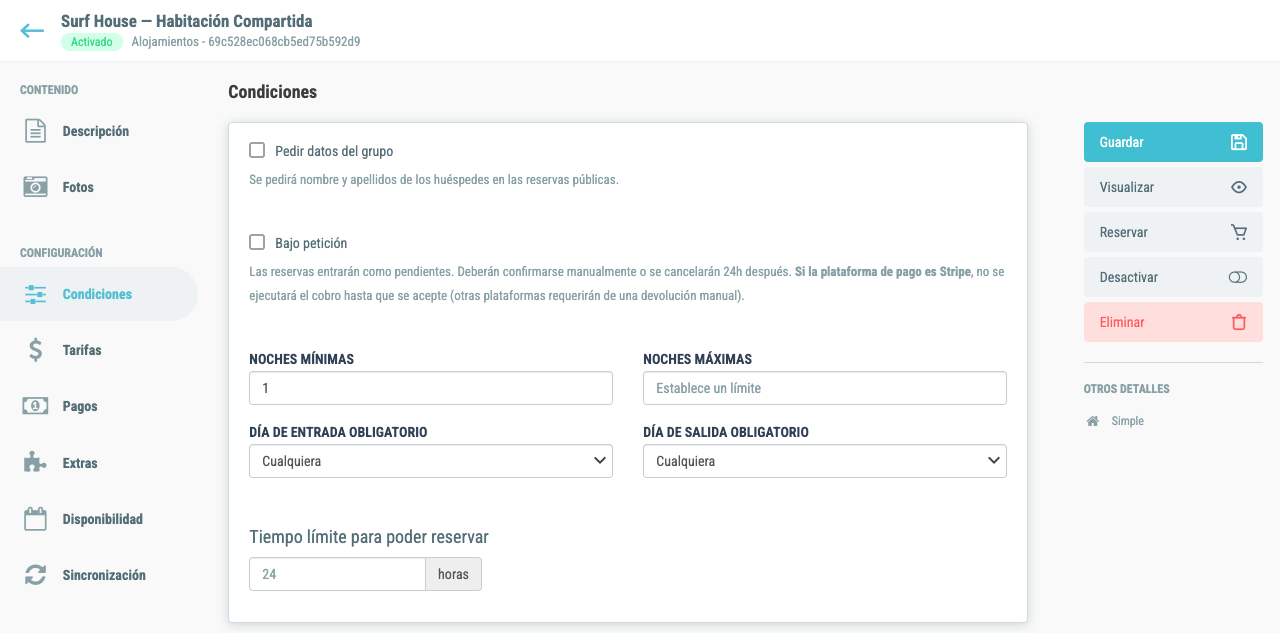Focus the Noches máximas input field
The width and height of the screenshot is (1280, 633).
click(x=825, y=388)
